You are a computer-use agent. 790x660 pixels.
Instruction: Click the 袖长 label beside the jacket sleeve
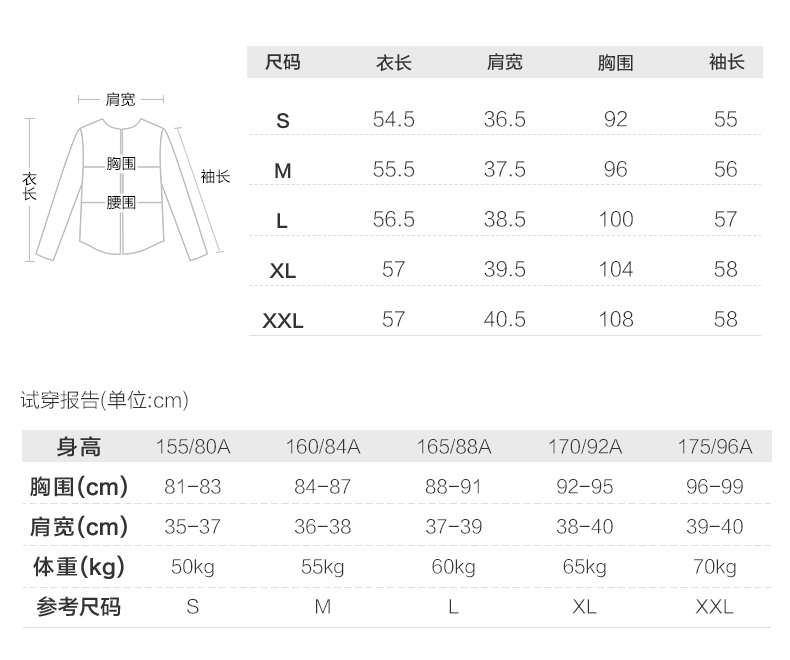click(215, 176)
